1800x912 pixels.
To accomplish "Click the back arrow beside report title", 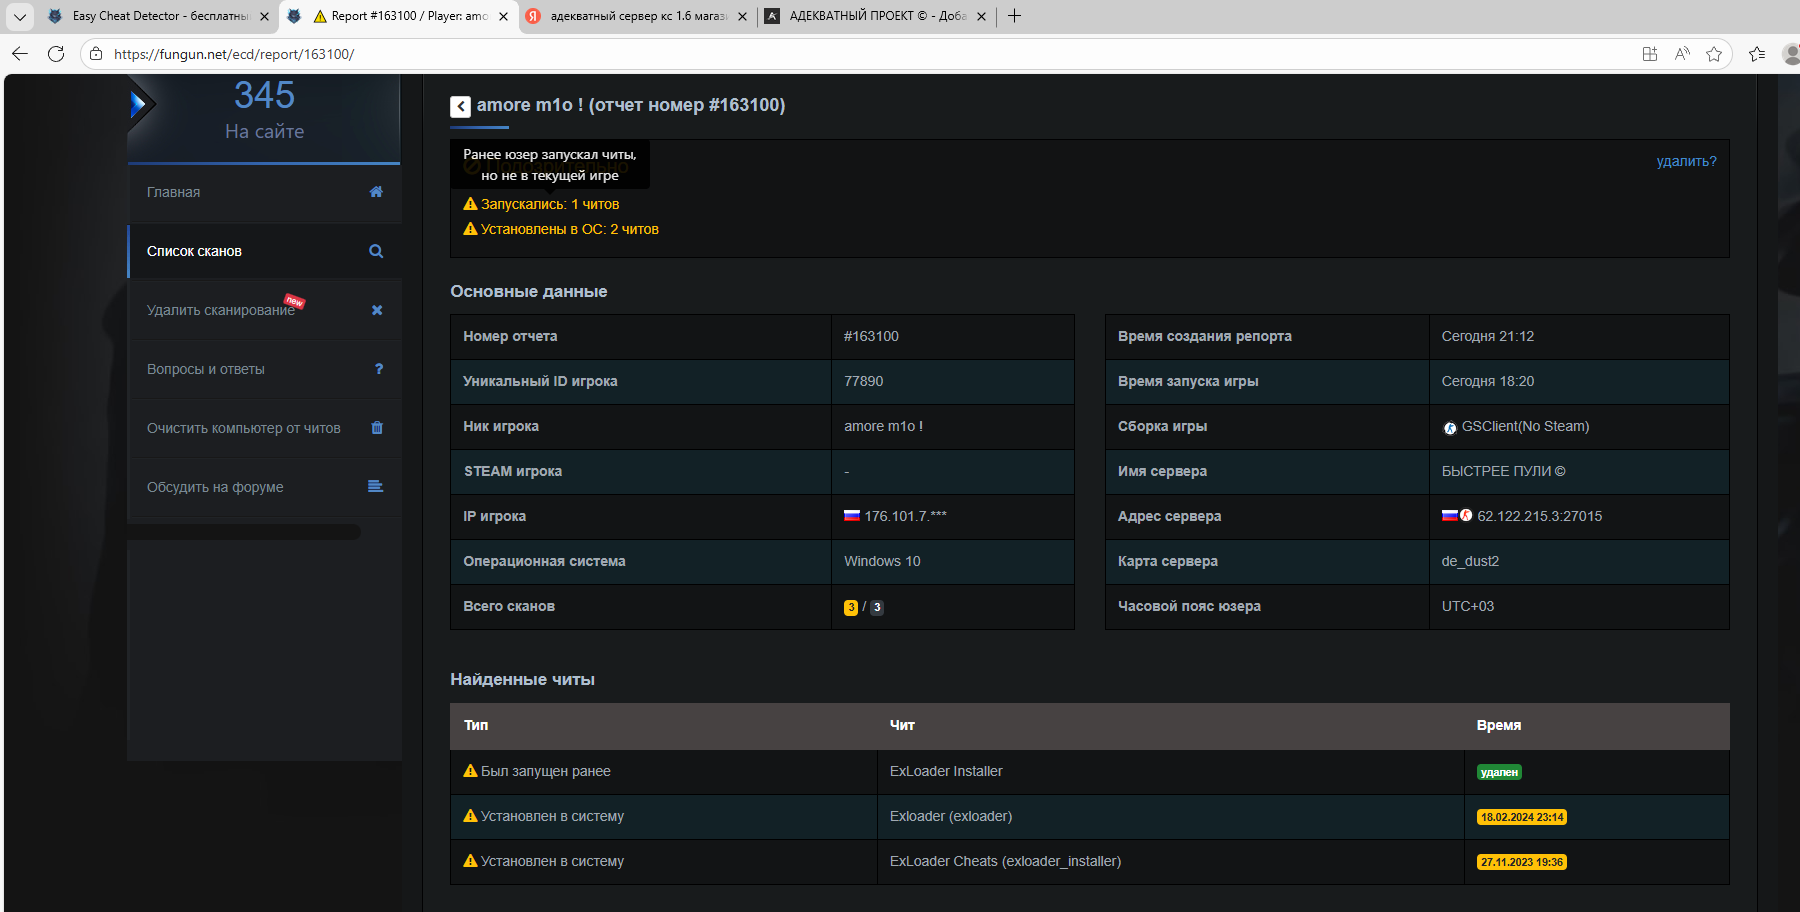I will 460,106.
